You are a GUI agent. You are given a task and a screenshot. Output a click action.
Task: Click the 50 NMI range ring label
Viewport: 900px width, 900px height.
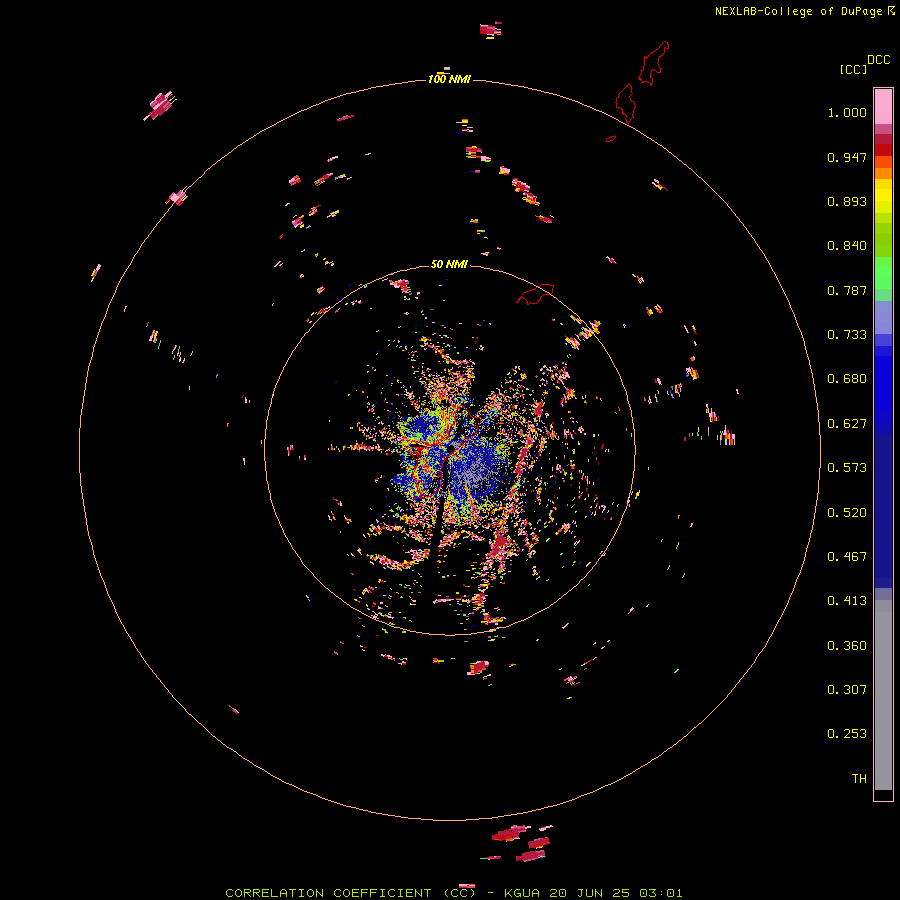[x=449, y=264]
